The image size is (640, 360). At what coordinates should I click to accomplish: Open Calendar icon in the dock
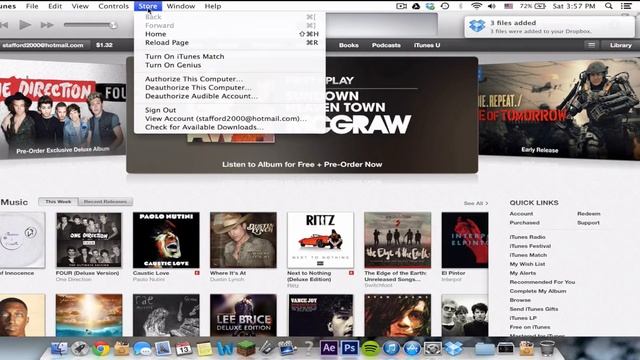coord(184,348)
